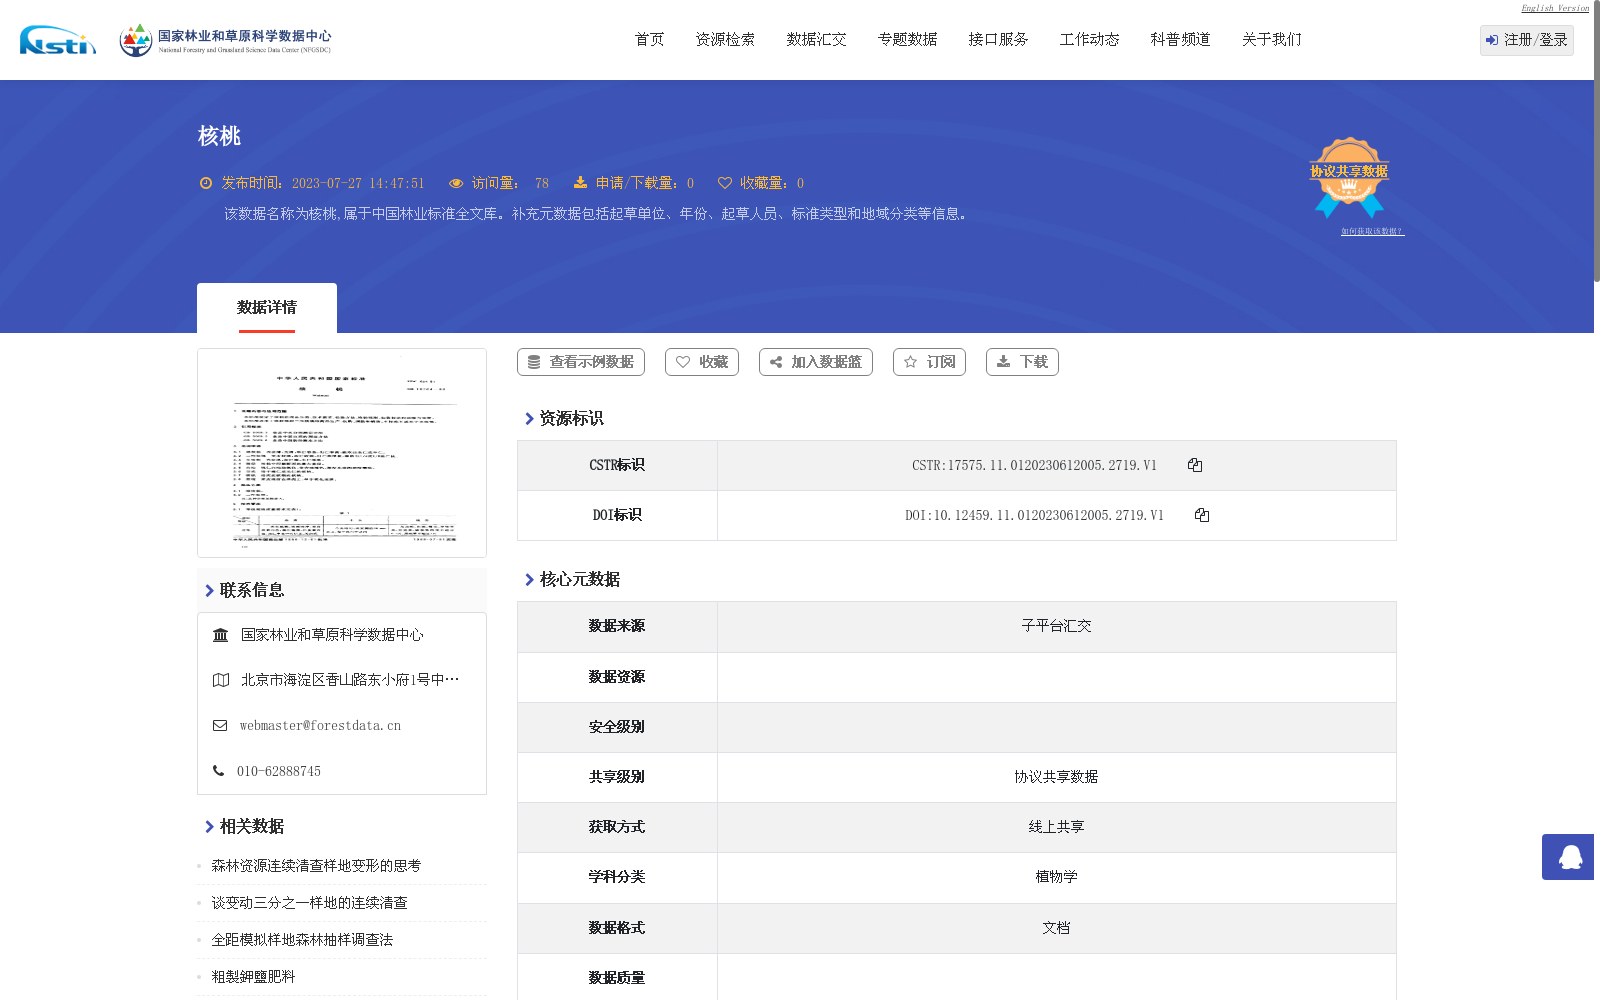The height and width of the screenshot is (1000, 1600).
Task: Click the map icon beside address
Action: coord(221,680)
